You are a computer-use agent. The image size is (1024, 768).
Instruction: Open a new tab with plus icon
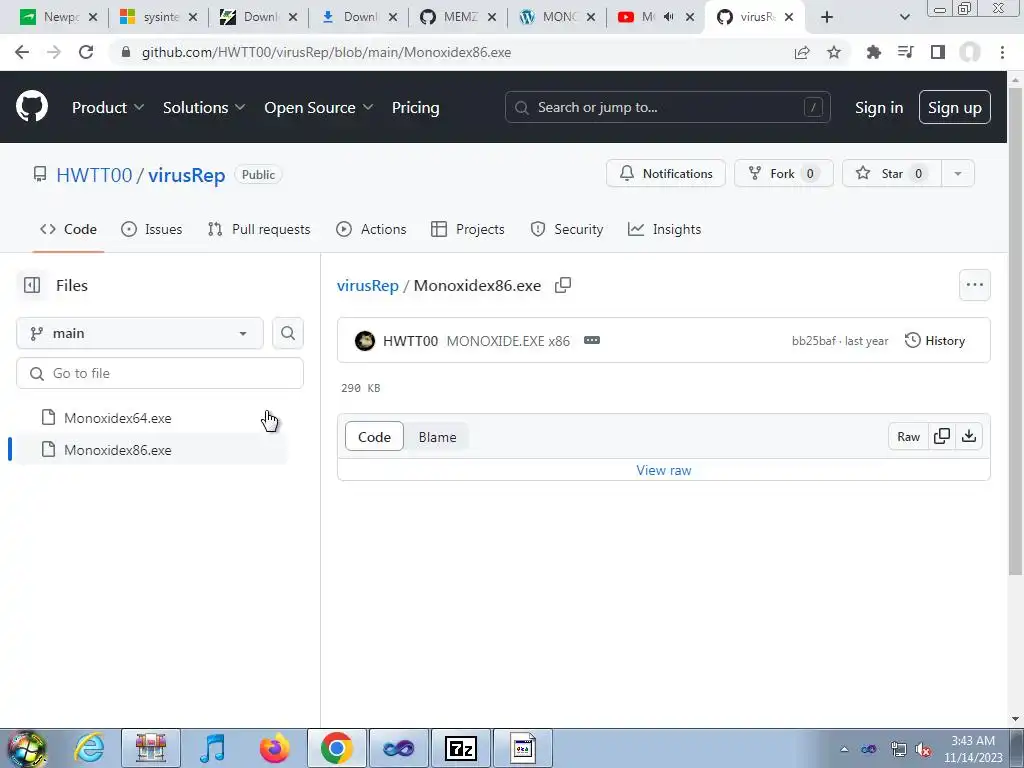[827, 18]
